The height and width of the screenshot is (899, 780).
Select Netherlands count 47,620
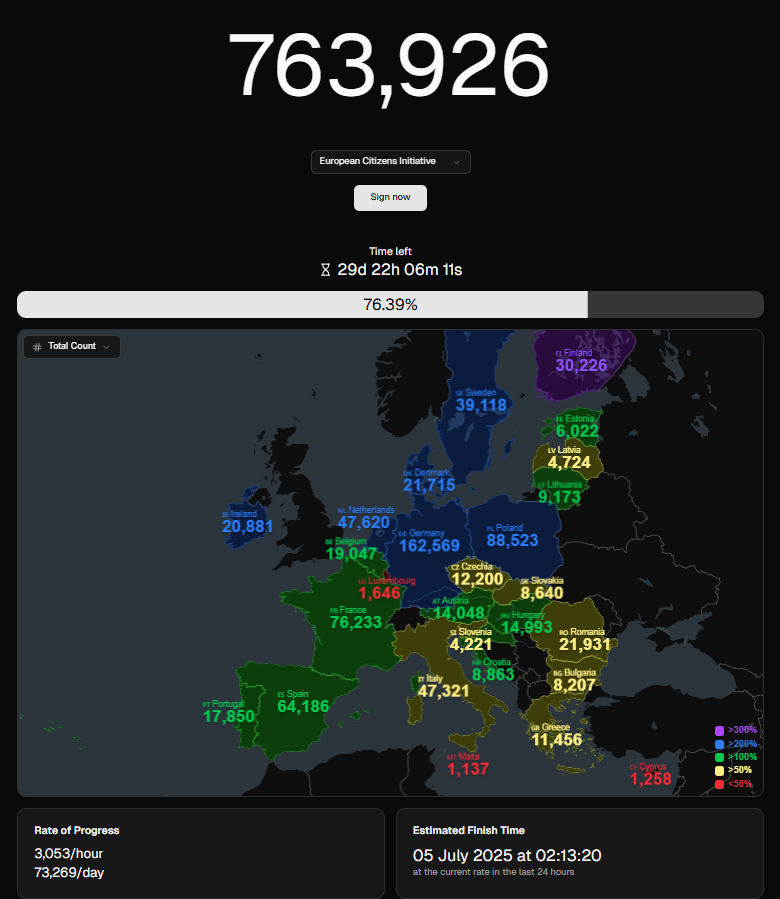pyautogui.click(x=364, y=522)
